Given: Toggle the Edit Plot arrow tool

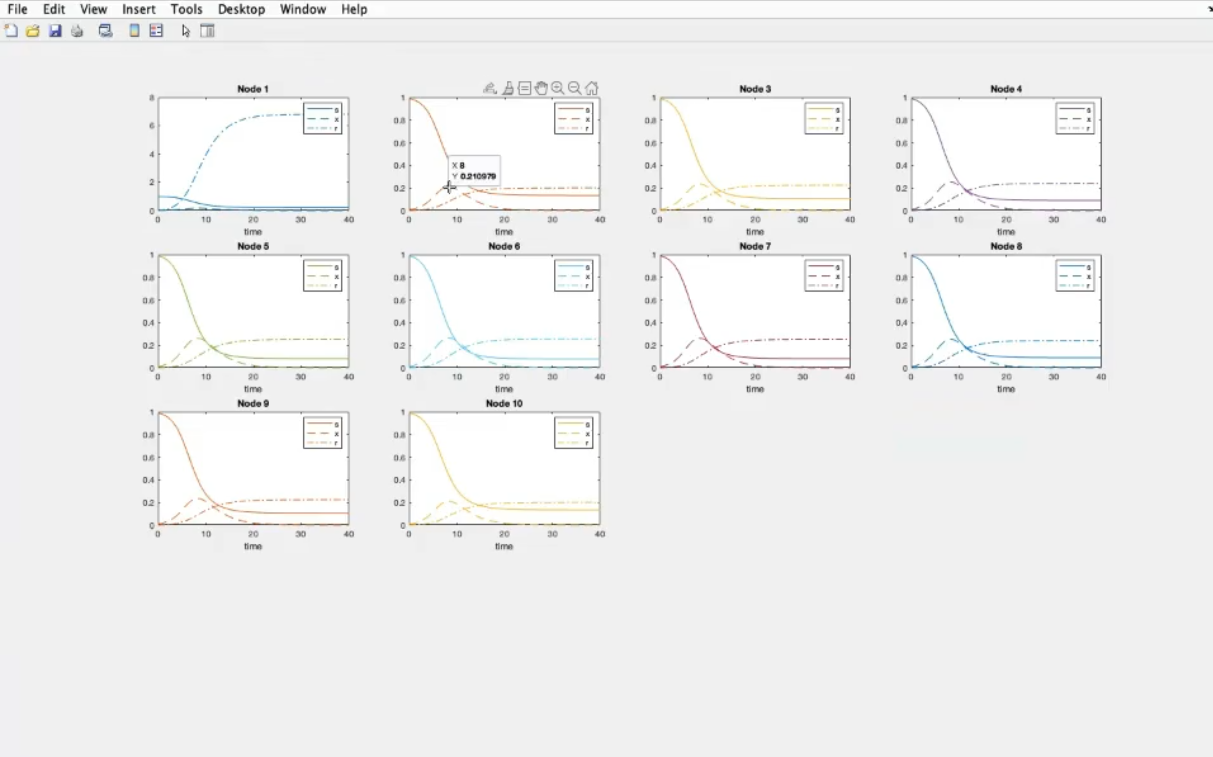Looking at the screenshot, I should [186, 31].
